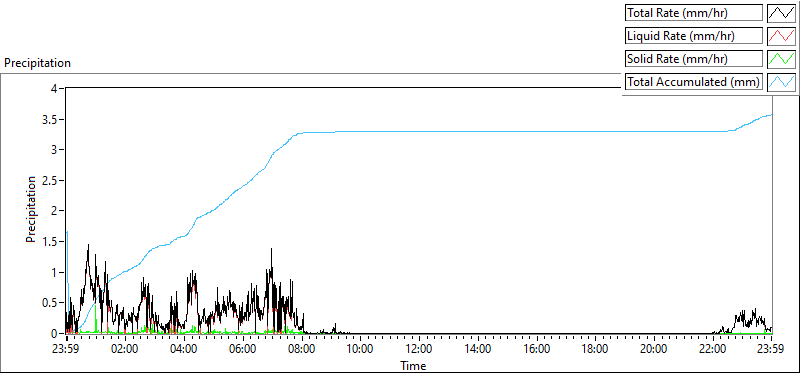Click the vertical Precipitation axis title
800x373 pixels.
click(31, 210)
